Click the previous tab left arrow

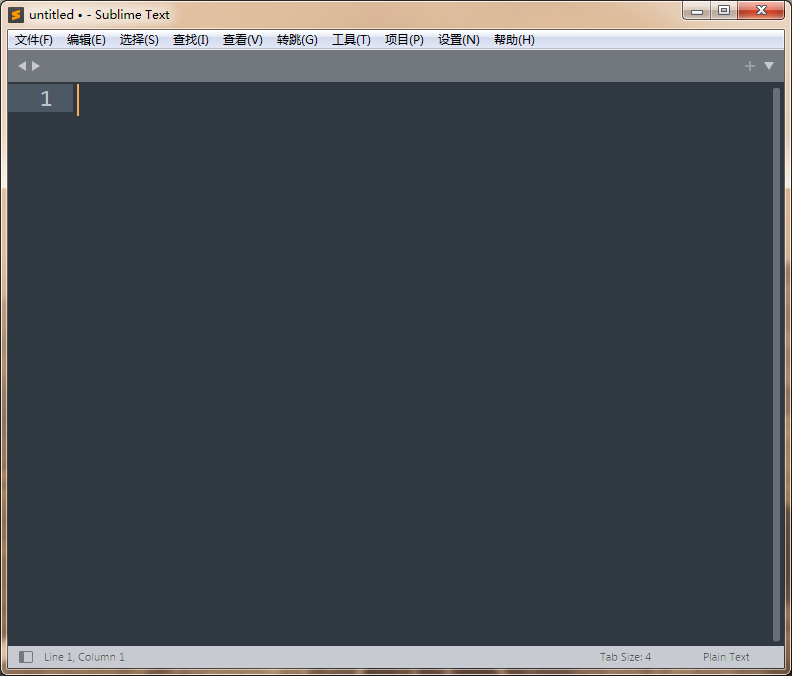22,66
